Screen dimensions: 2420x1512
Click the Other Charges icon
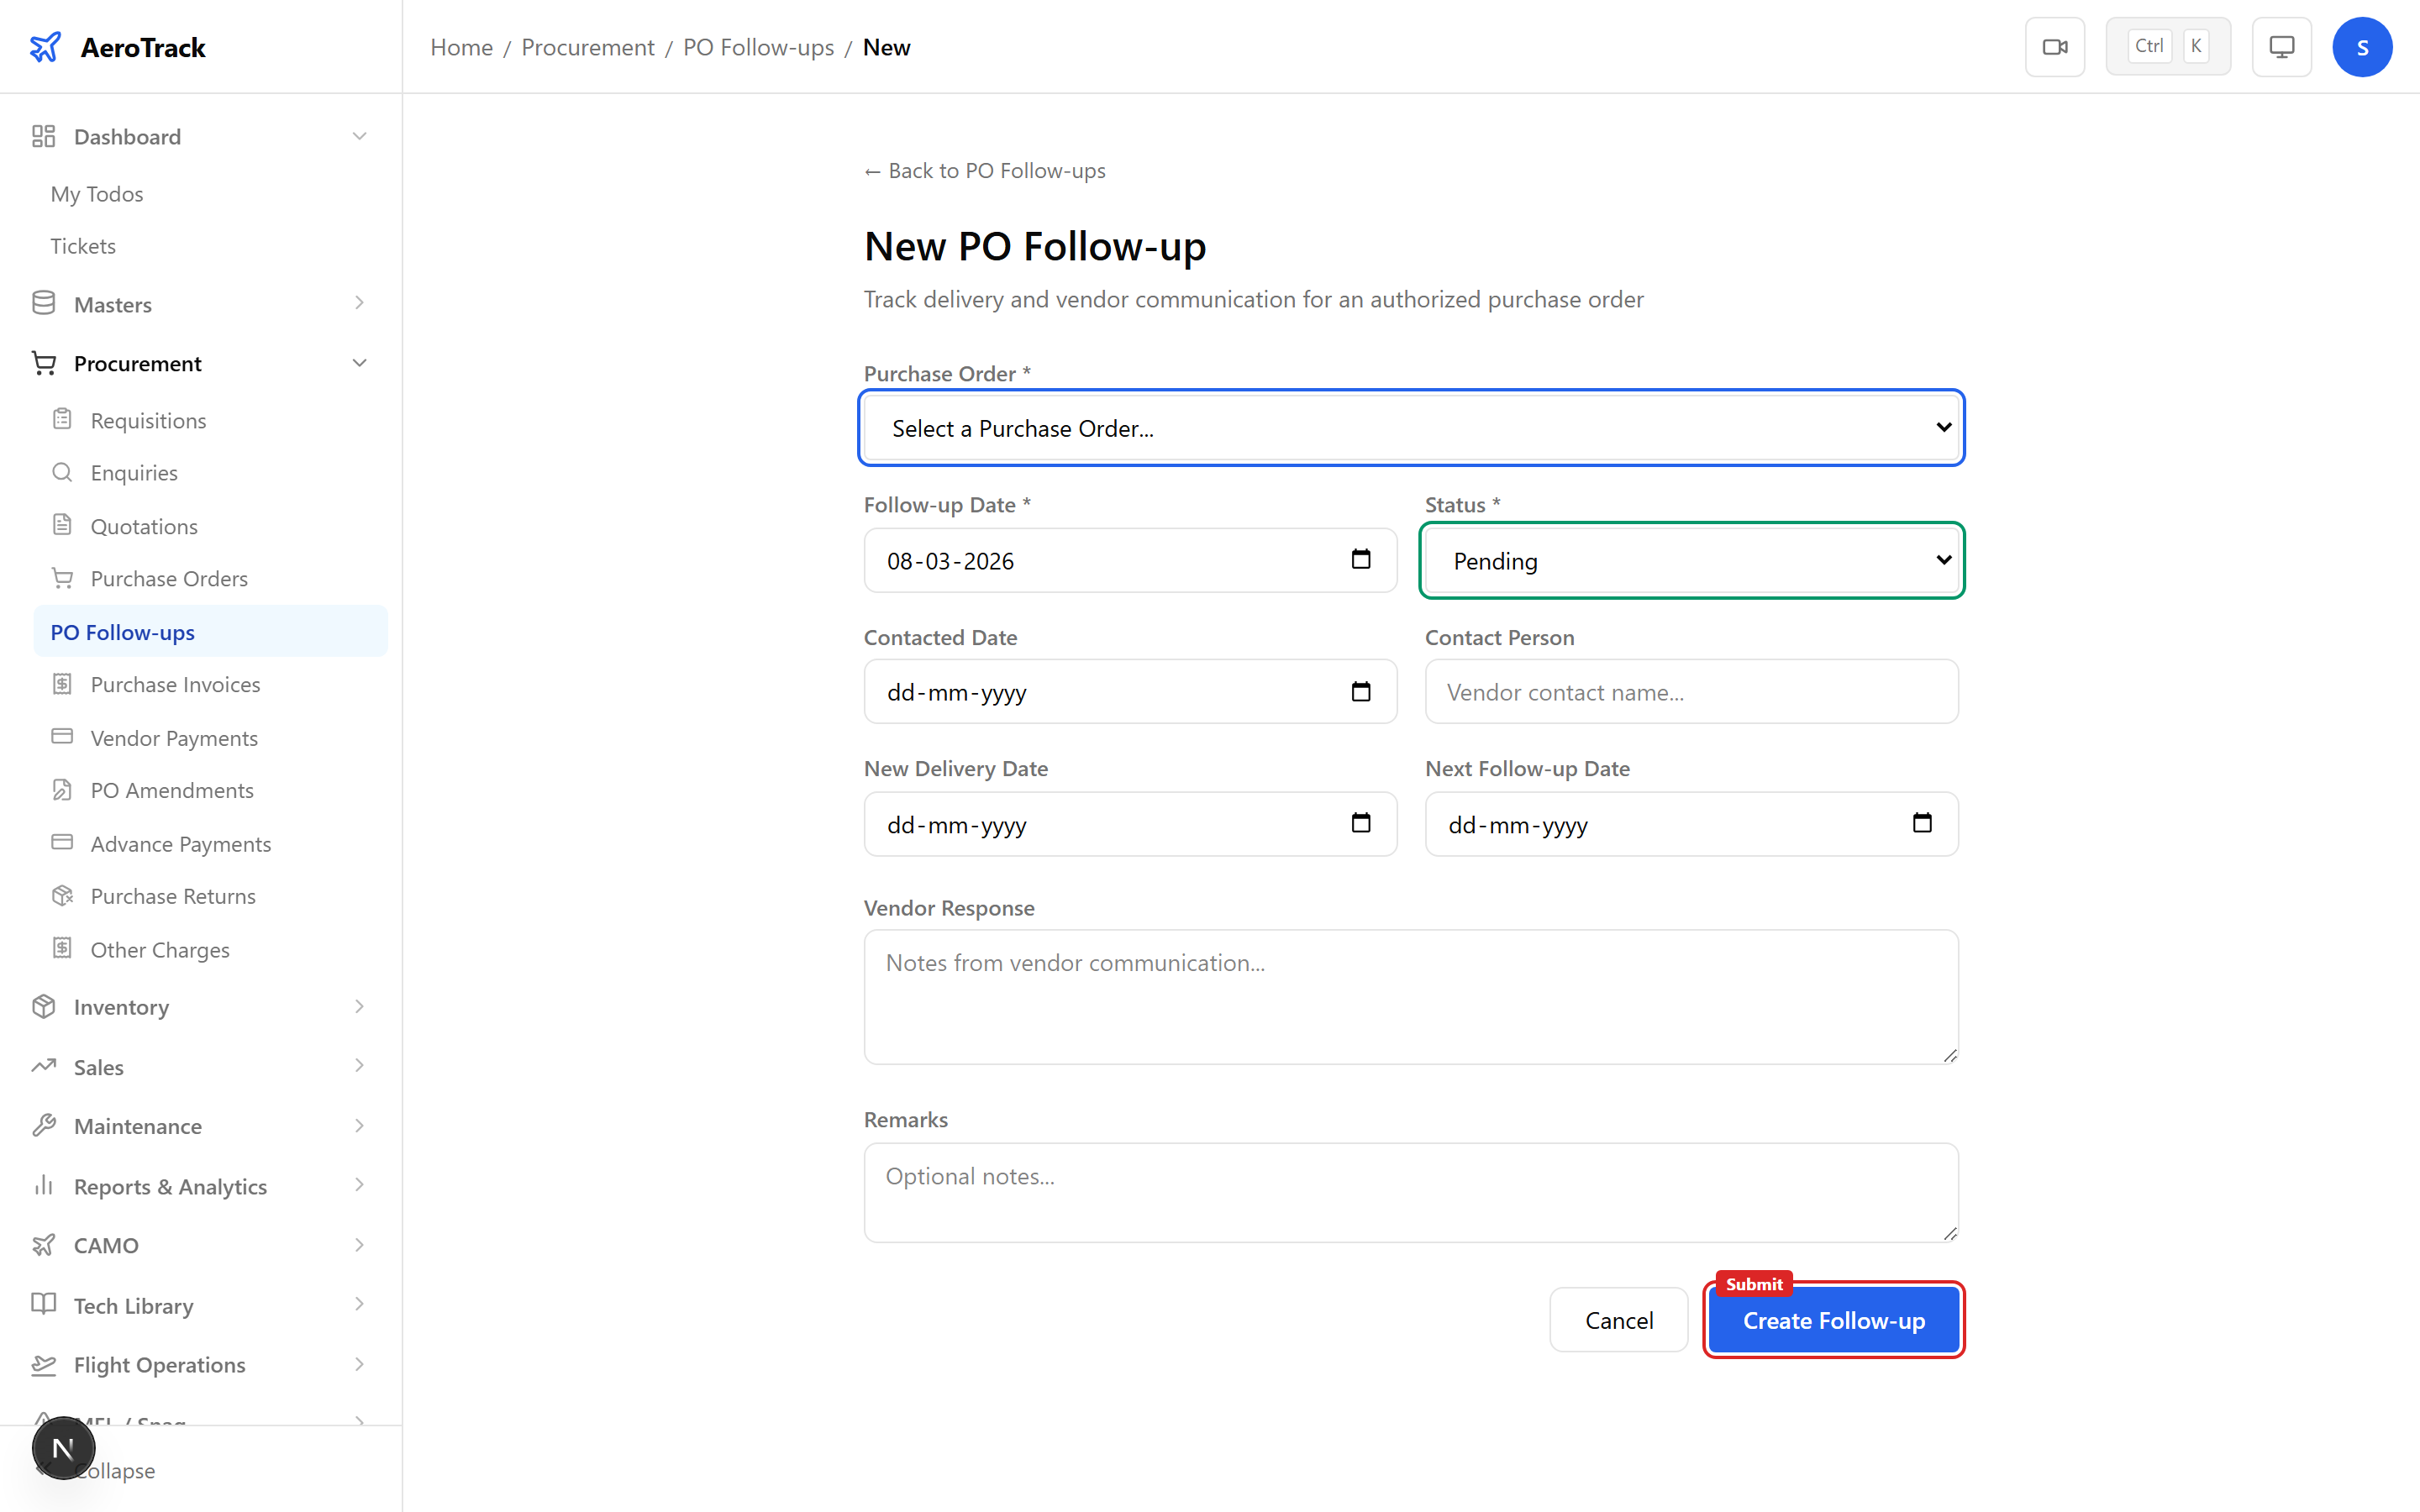pos(63,949)
